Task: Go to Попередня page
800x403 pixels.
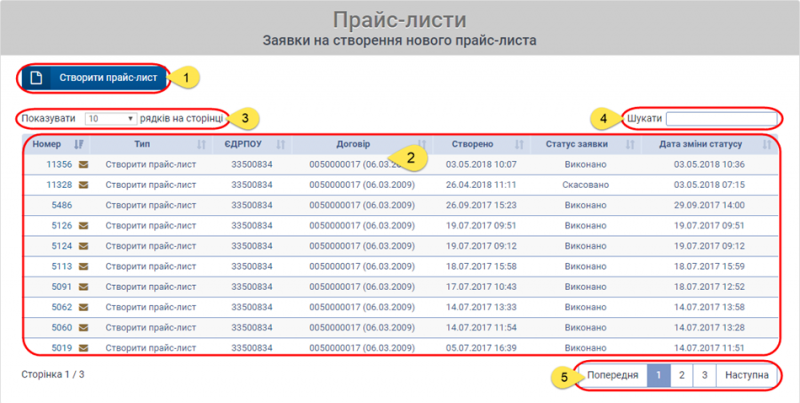Action: [612, 375]
